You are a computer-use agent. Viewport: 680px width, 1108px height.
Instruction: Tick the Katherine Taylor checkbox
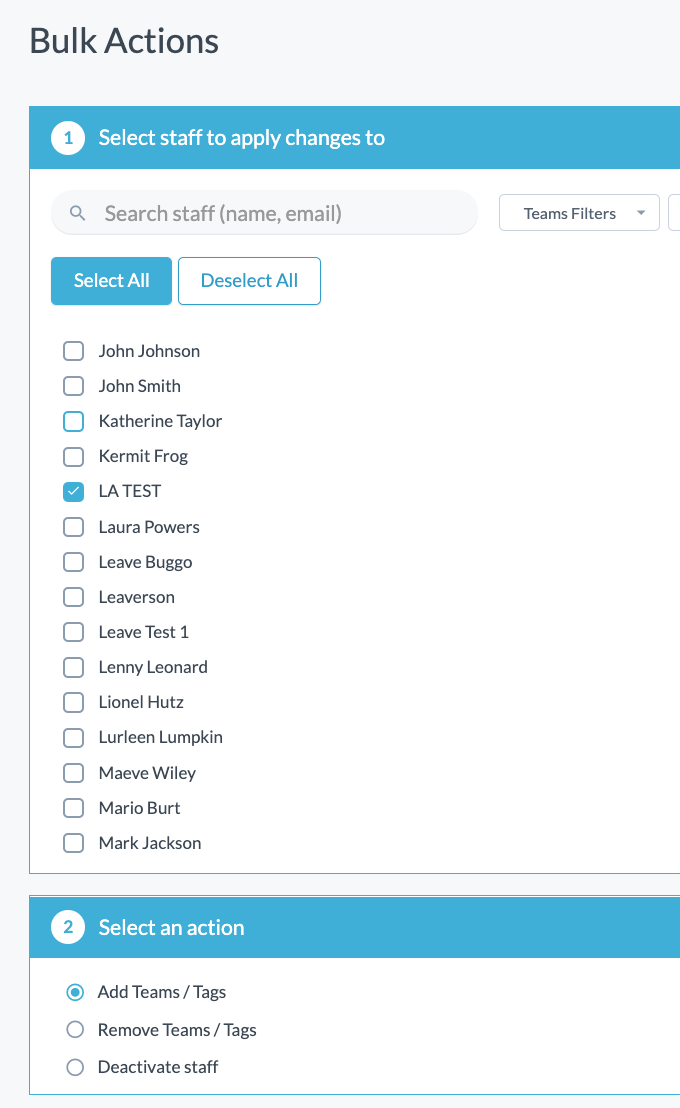[74, 421]
